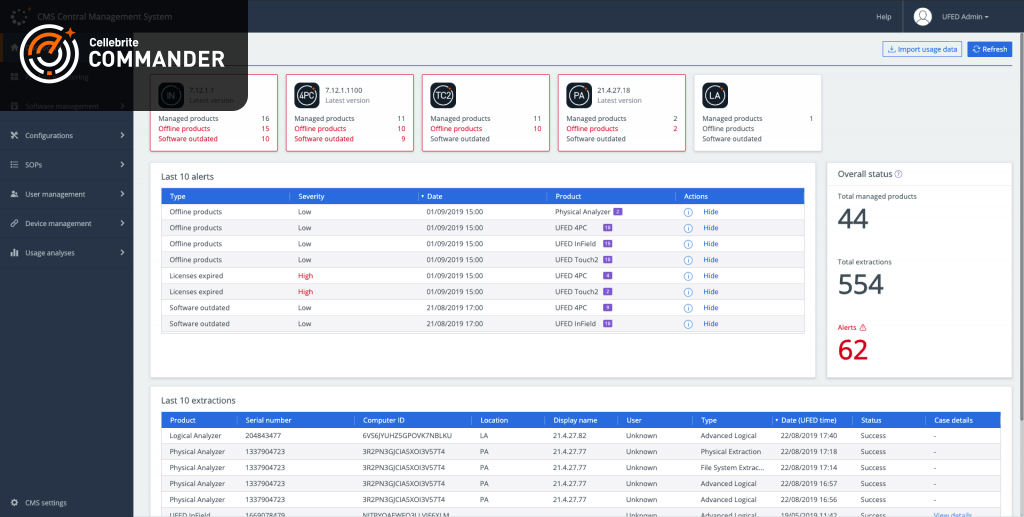Click serial number 204843477
The width and height of the screenshot is (1024, 517).
264,435
